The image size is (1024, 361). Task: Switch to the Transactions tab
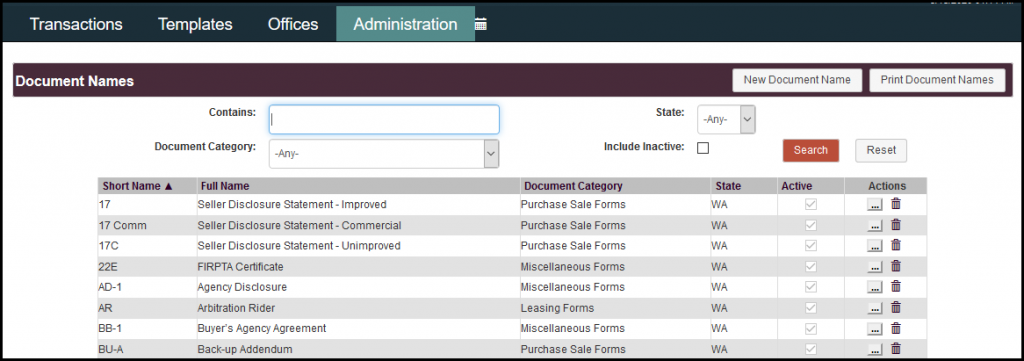76,24
